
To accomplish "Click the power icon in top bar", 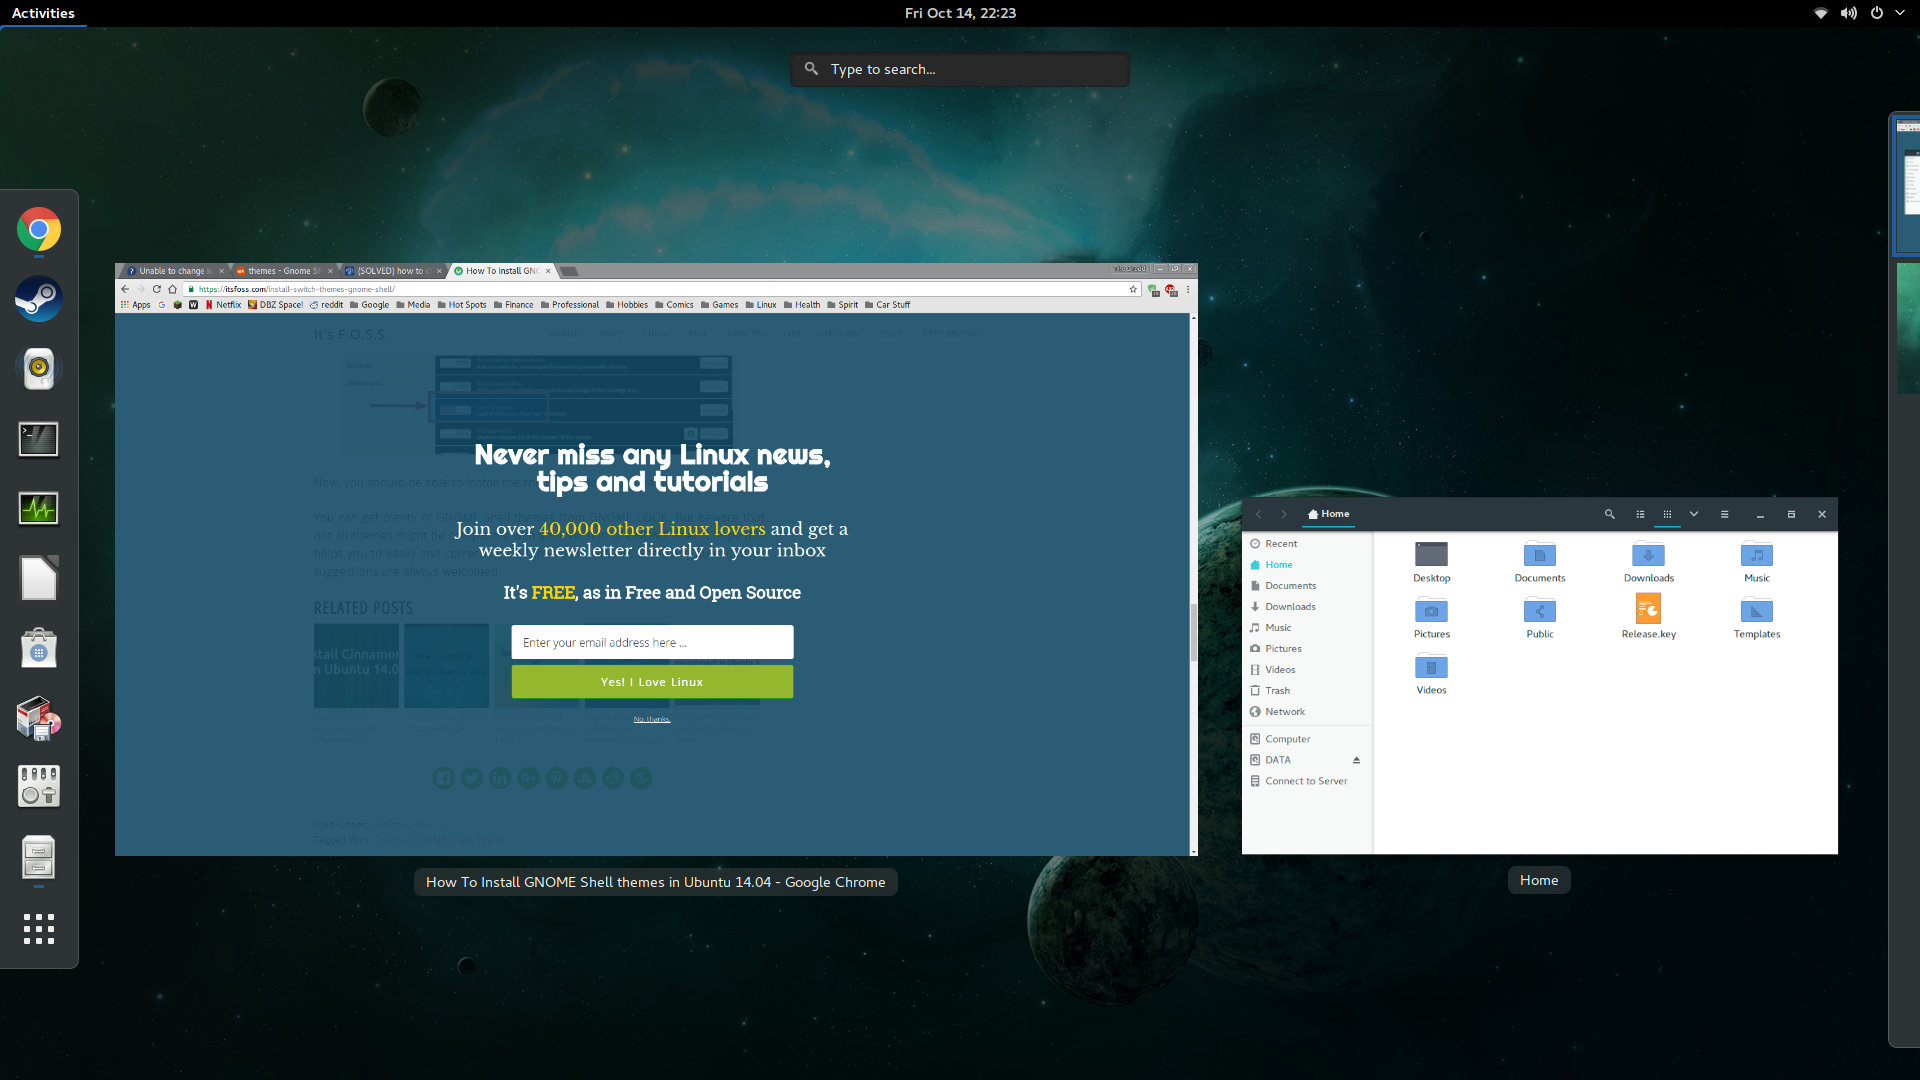I will (x=1877, y=13).
